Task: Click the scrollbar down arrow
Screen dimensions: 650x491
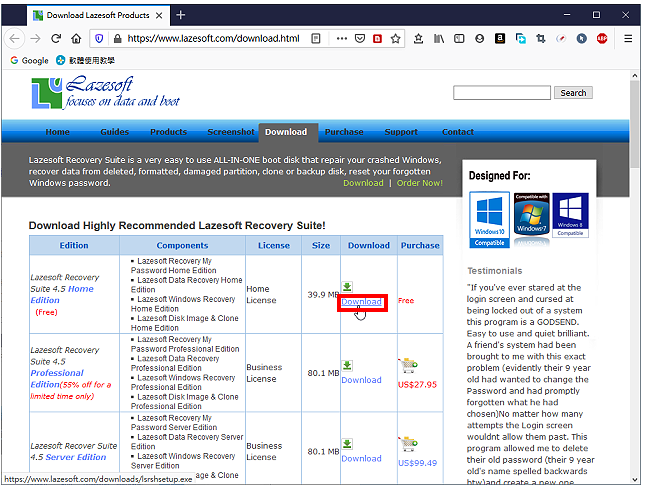Action: pyautogui.click(x=635, y=479)
